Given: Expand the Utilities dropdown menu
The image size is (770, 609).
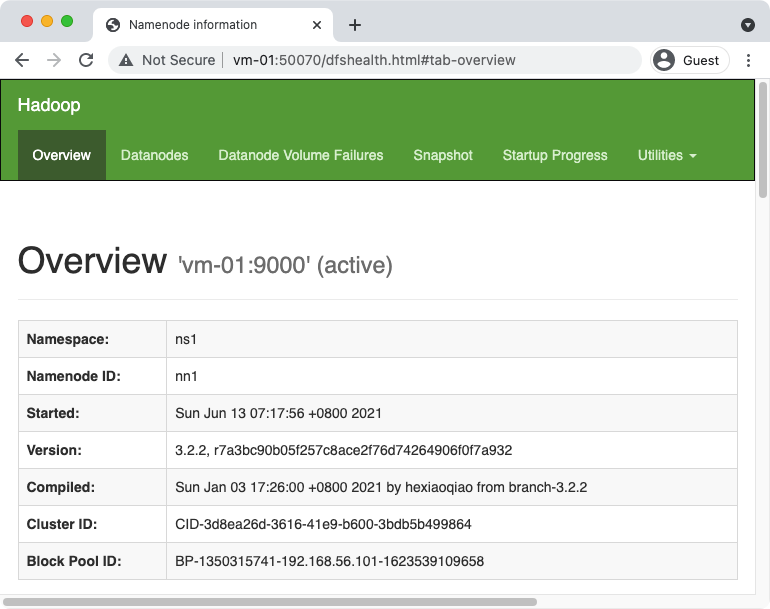Looking at the screenshot, I should [666, 155].
